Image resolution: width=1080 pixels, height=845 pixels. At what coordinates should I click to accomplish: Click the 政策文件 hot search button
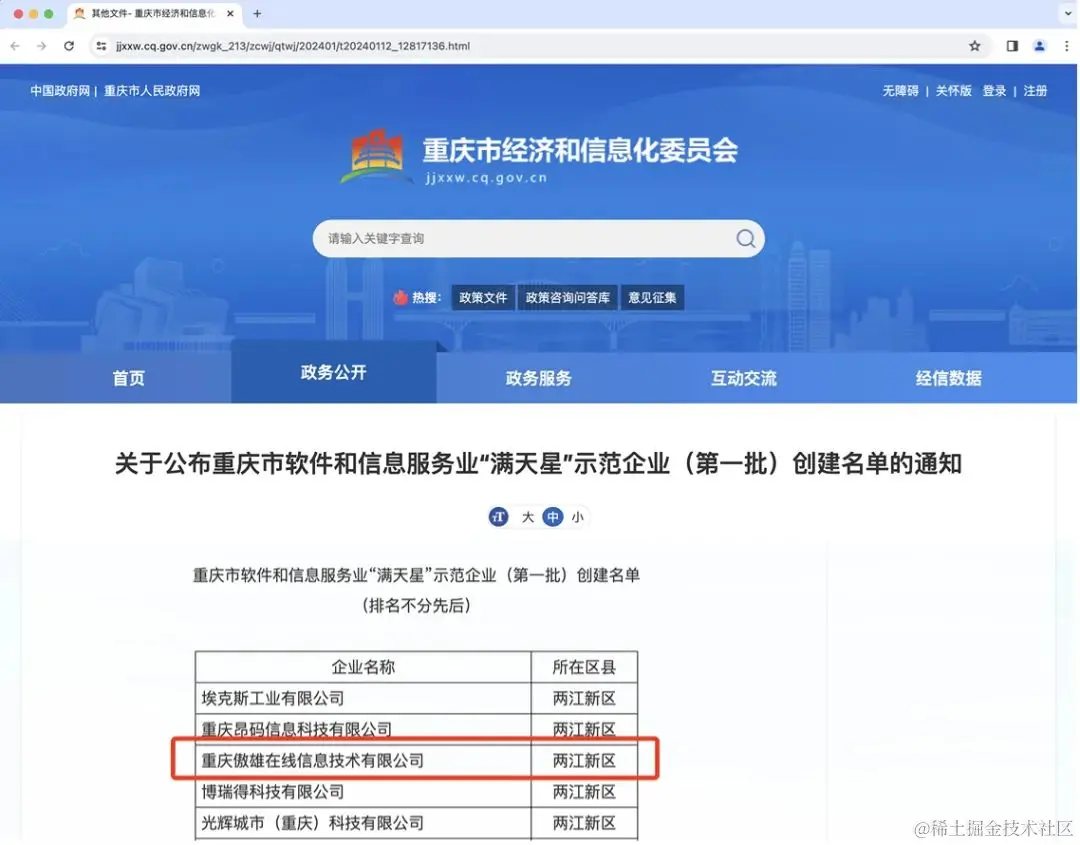pyautogui.click(x=482, y=297)
